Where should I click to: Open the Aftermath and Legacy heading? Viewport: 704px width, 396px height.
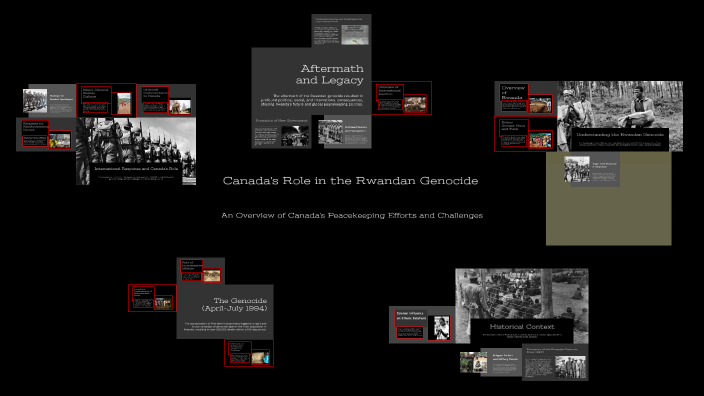(330, 74)
